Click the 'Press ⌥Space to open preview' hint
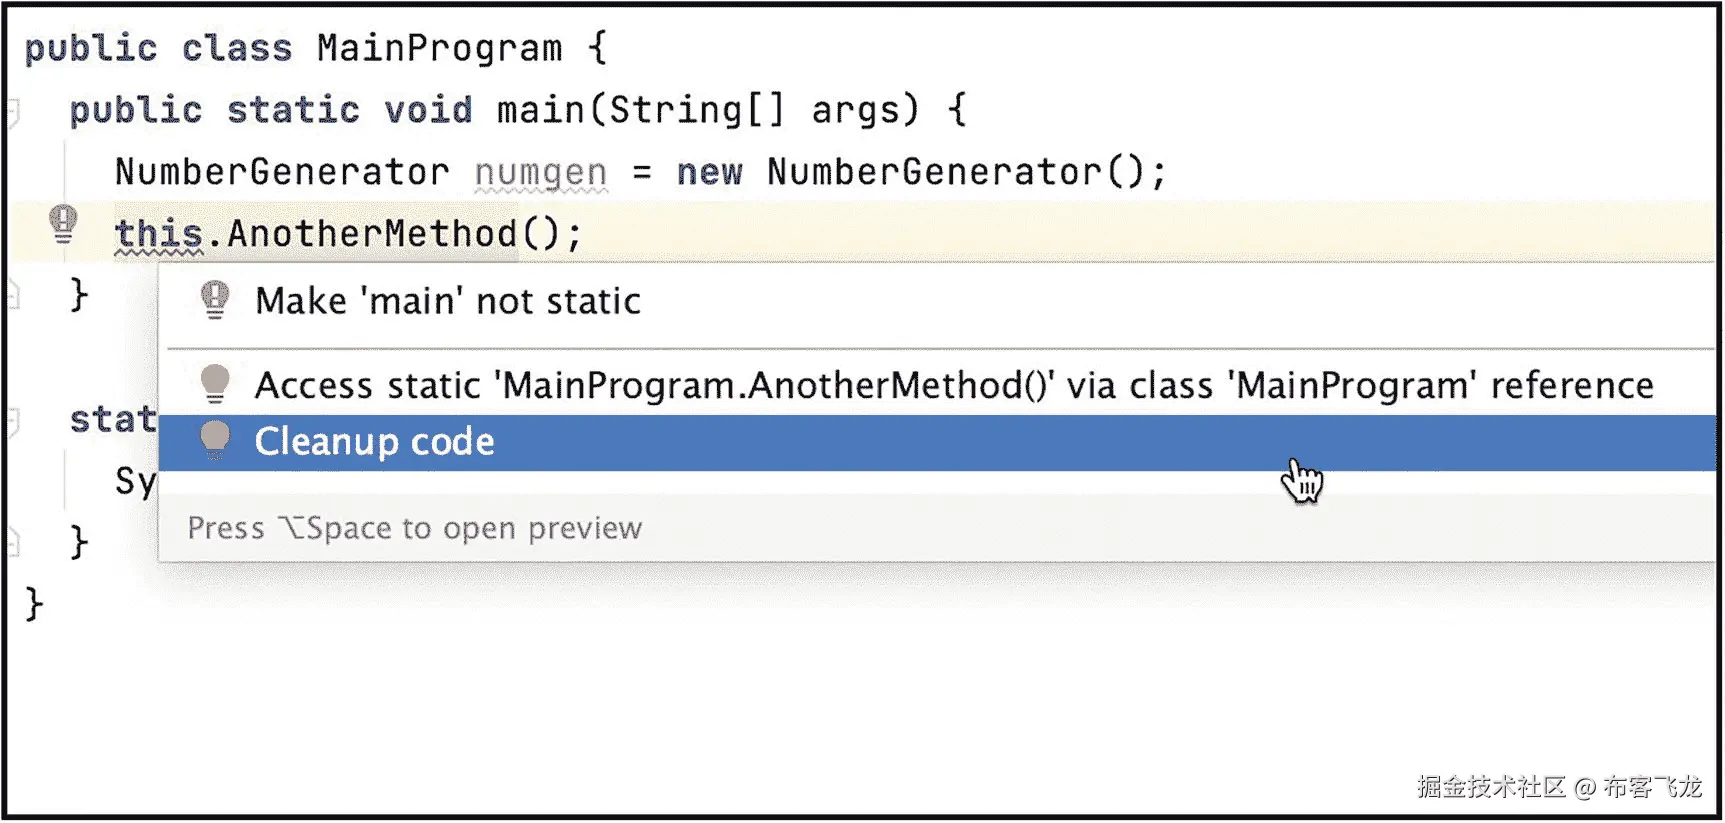This screenshot has height=823, width=1725. pyautogui.click(x=414, y=528)
